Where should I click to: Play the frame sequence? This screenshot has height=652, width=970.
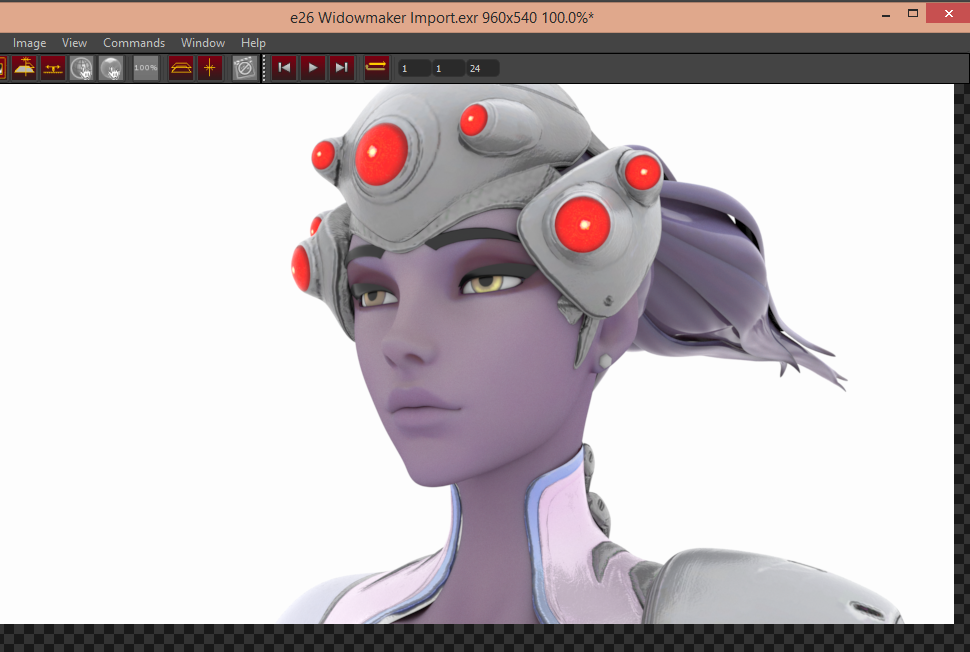tap(313, 67)
